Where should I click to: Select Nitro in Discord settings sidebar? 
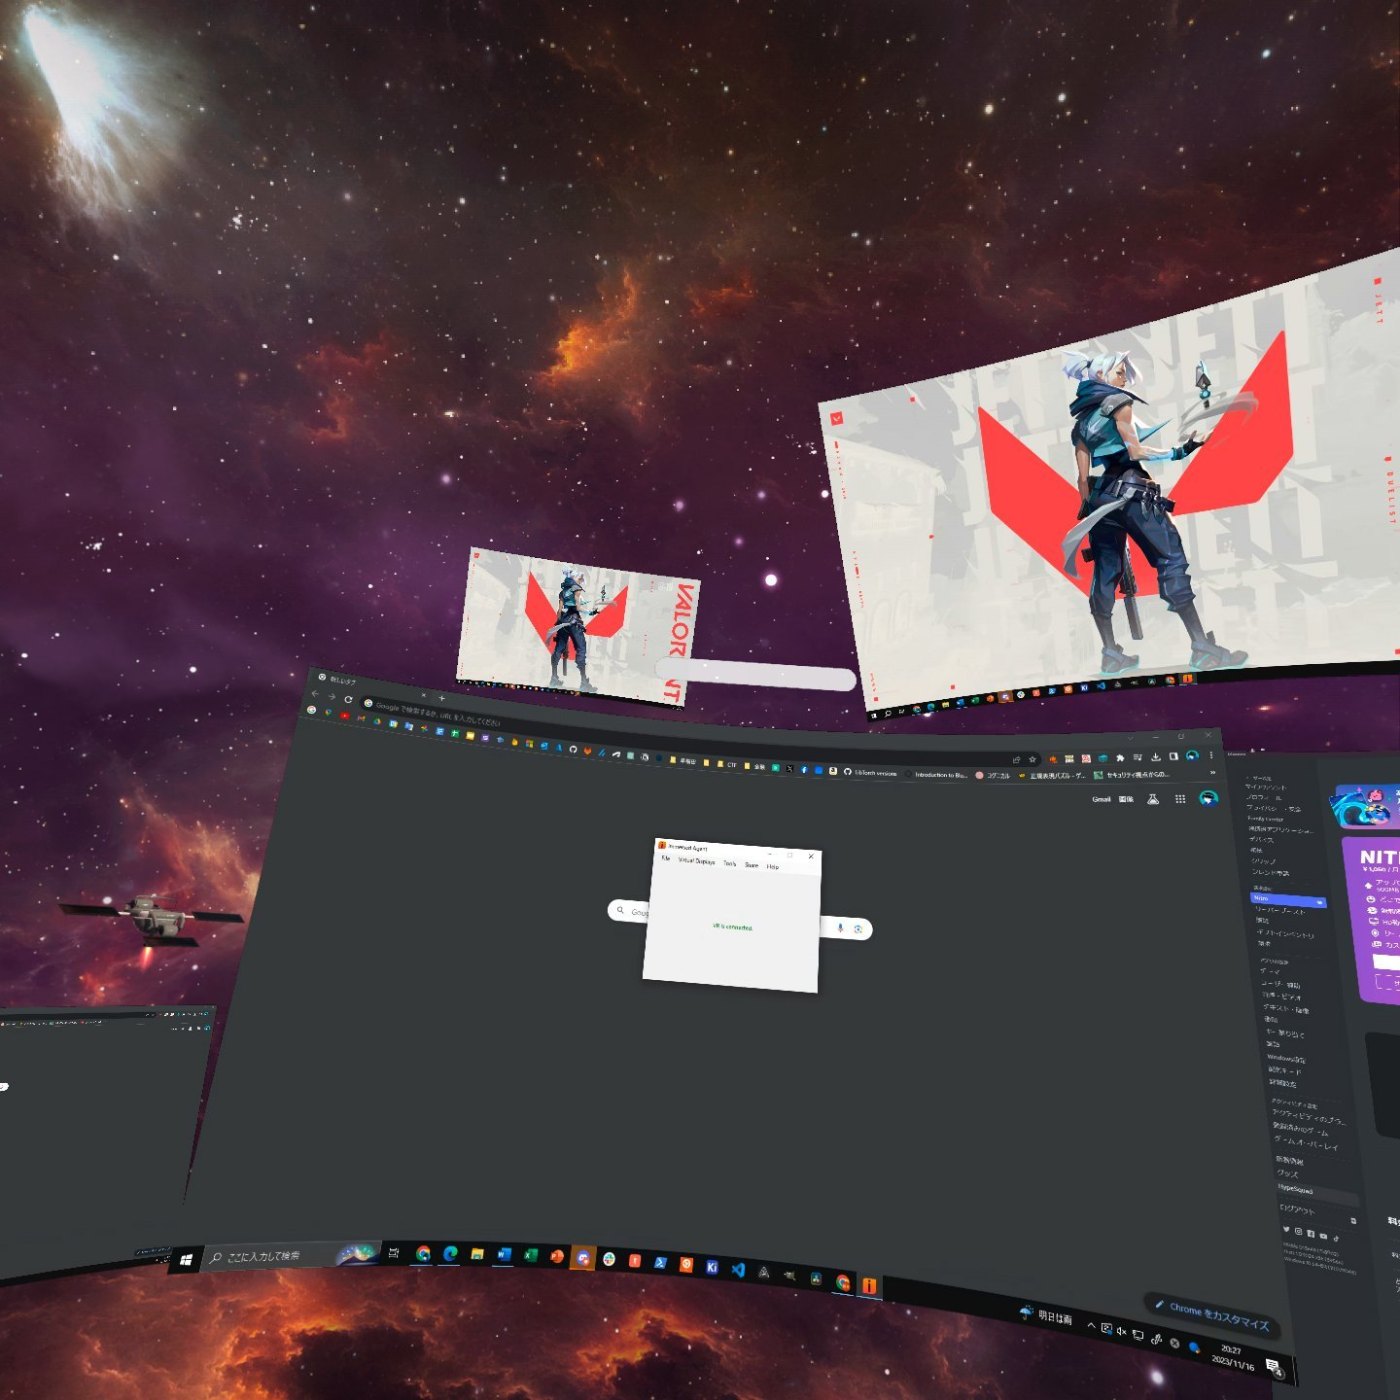coord(1289,900)
